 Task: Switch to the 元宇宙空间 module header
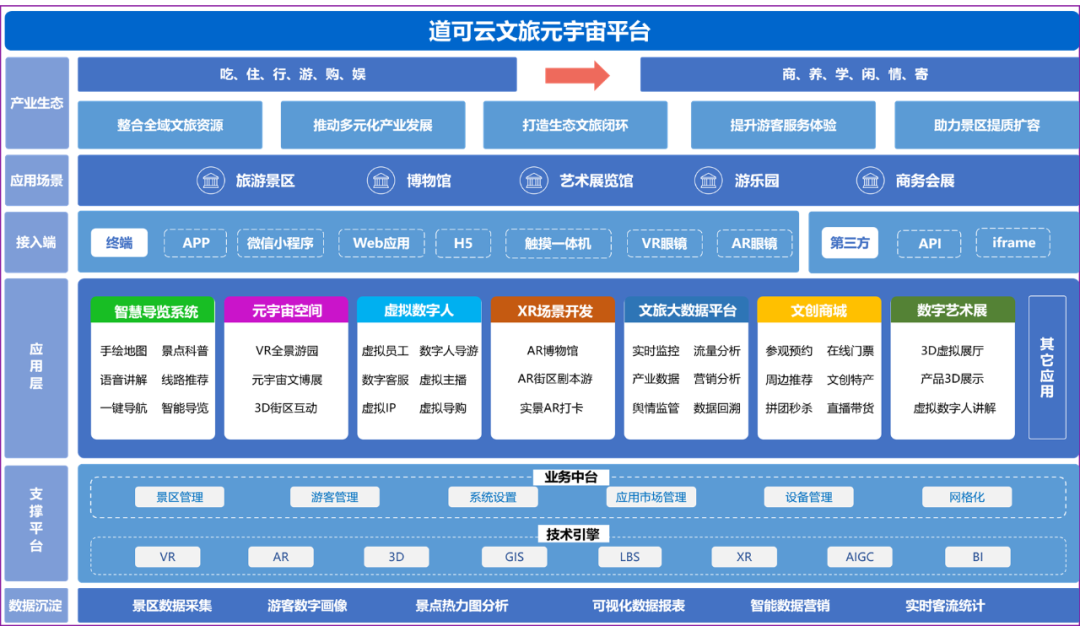[x=286, y=310]
